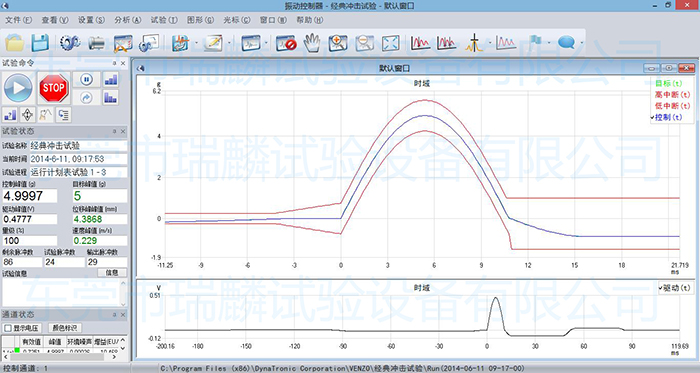This screenshot has height=373, width=700.
Task: Open the 图形(G) menu
Action: click(200, 20)
